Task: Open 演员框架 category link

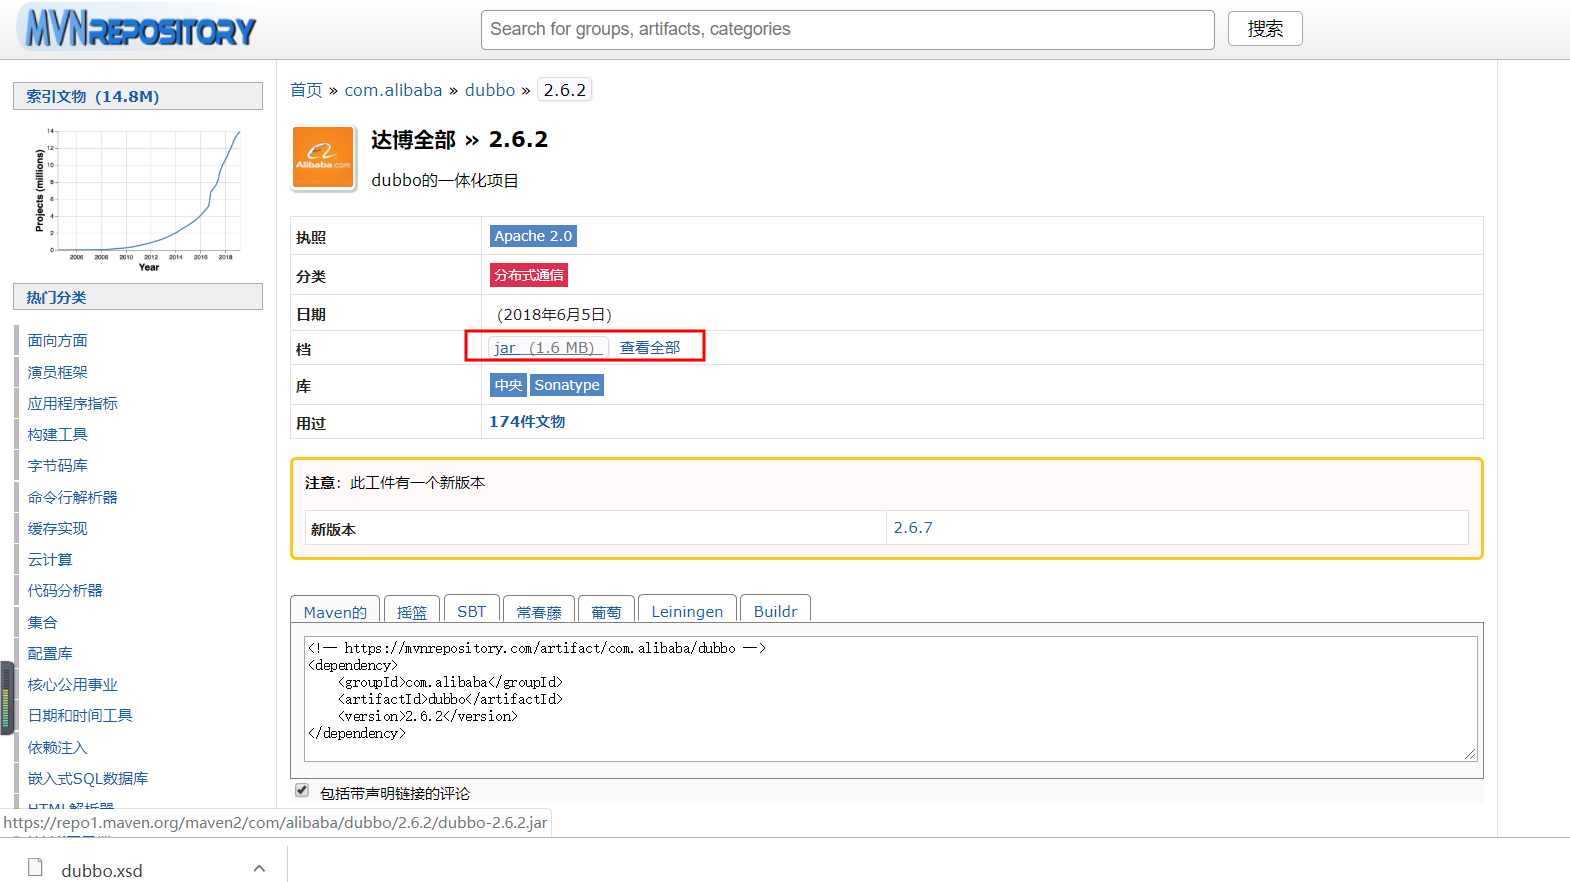Action: click(57, 372)
